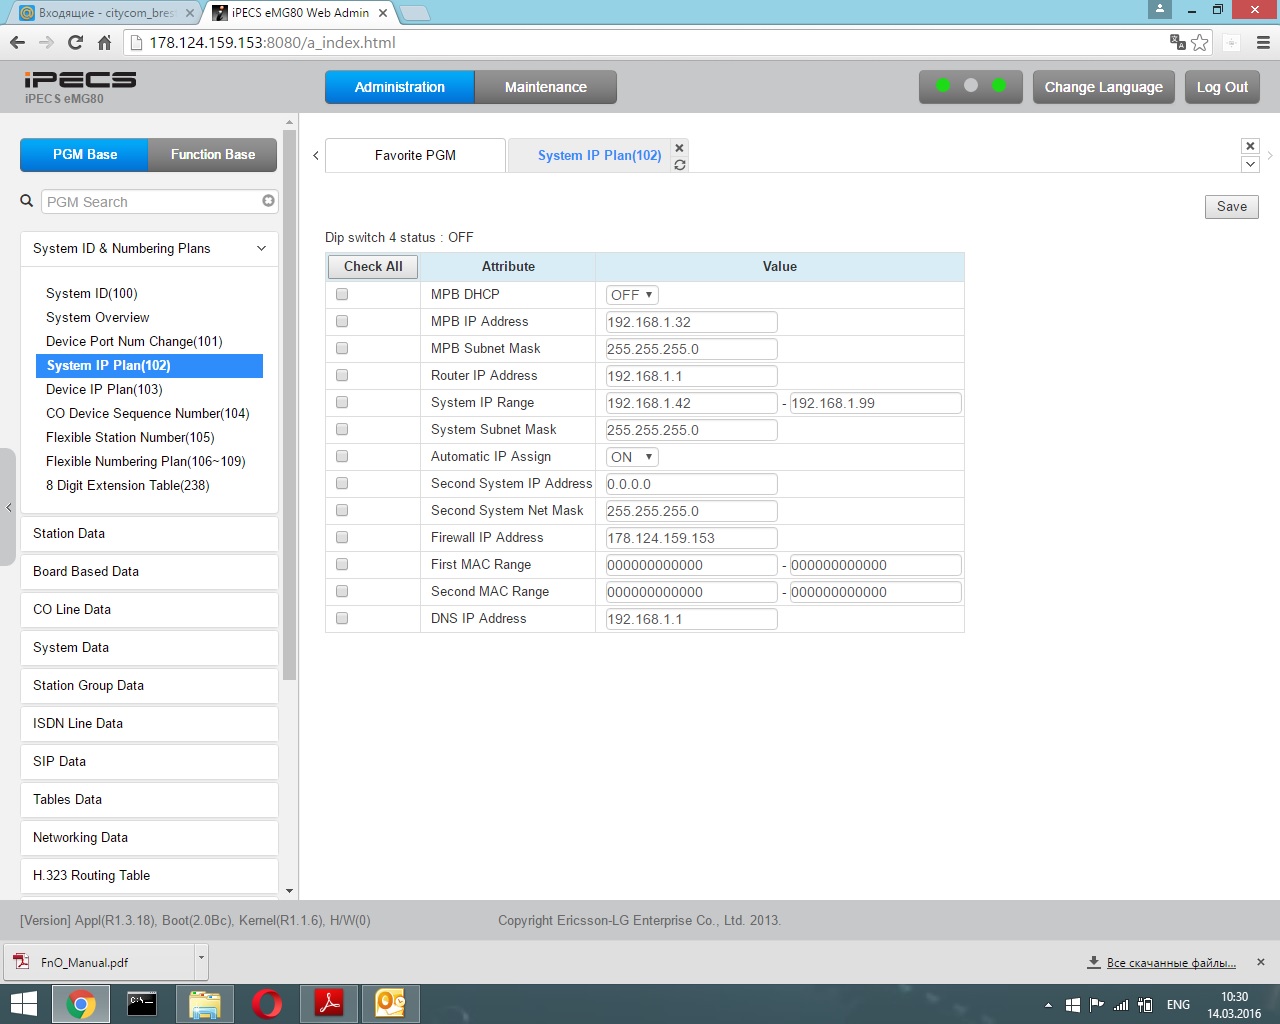Click the refresh icon beside System IP Plan tab
This screenshot has height=1024, width=1280.
(x=680, y=165)
